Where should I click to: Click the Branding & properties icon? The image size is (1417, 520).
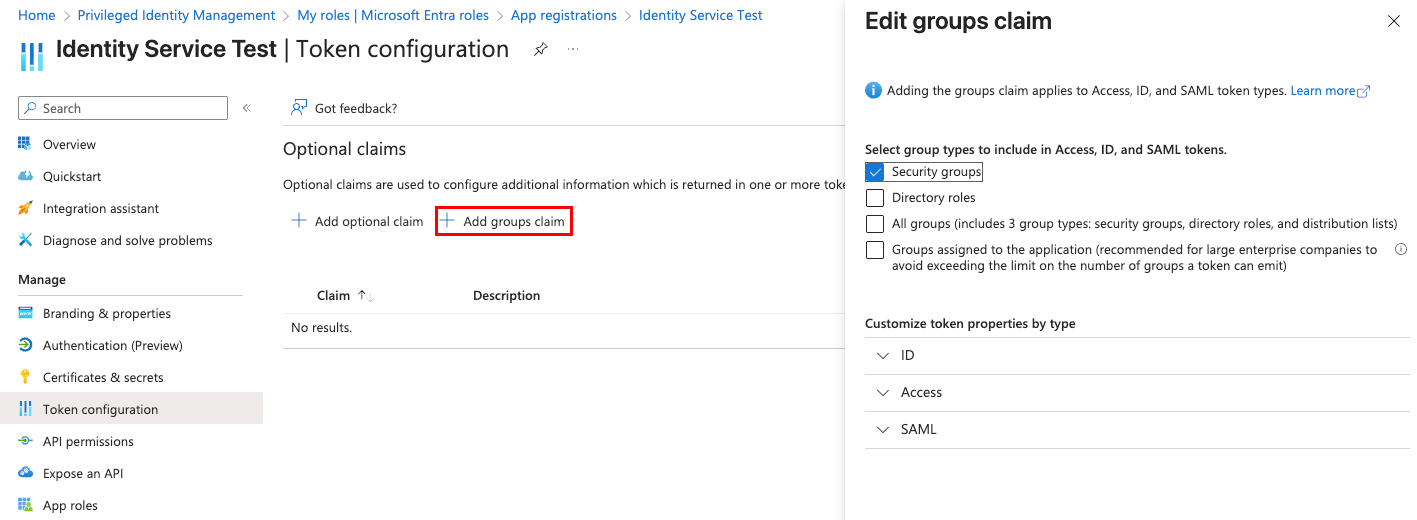pyautogui.click(x=26, y=313)
